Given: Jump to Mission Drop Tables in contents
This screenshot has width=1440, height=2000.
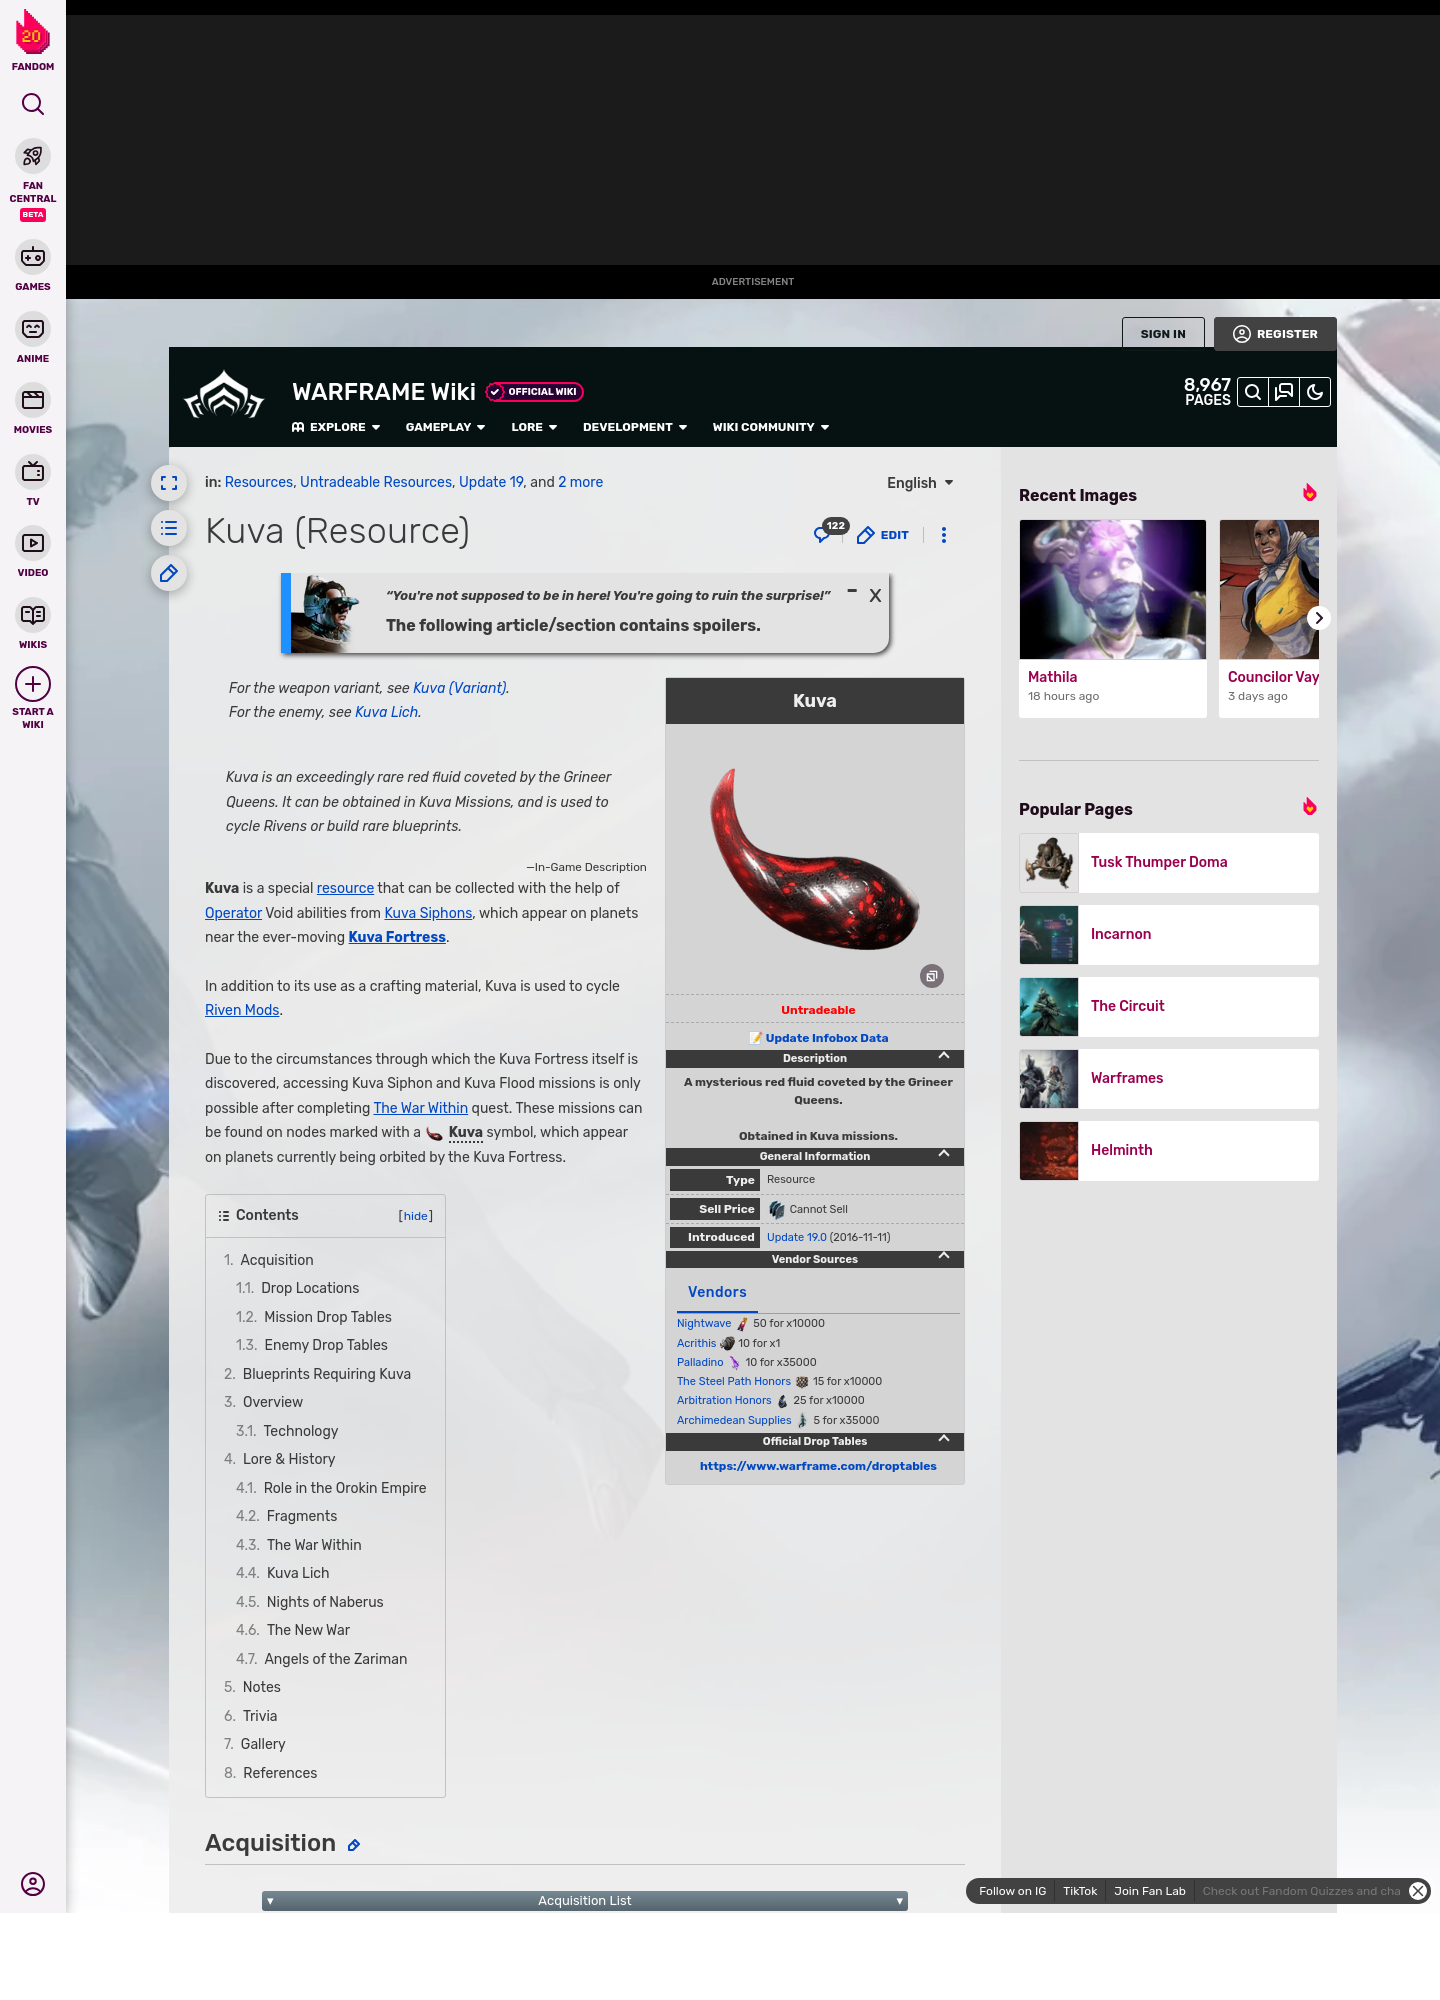Looking at the screenshot, I should pos(328,1317).
